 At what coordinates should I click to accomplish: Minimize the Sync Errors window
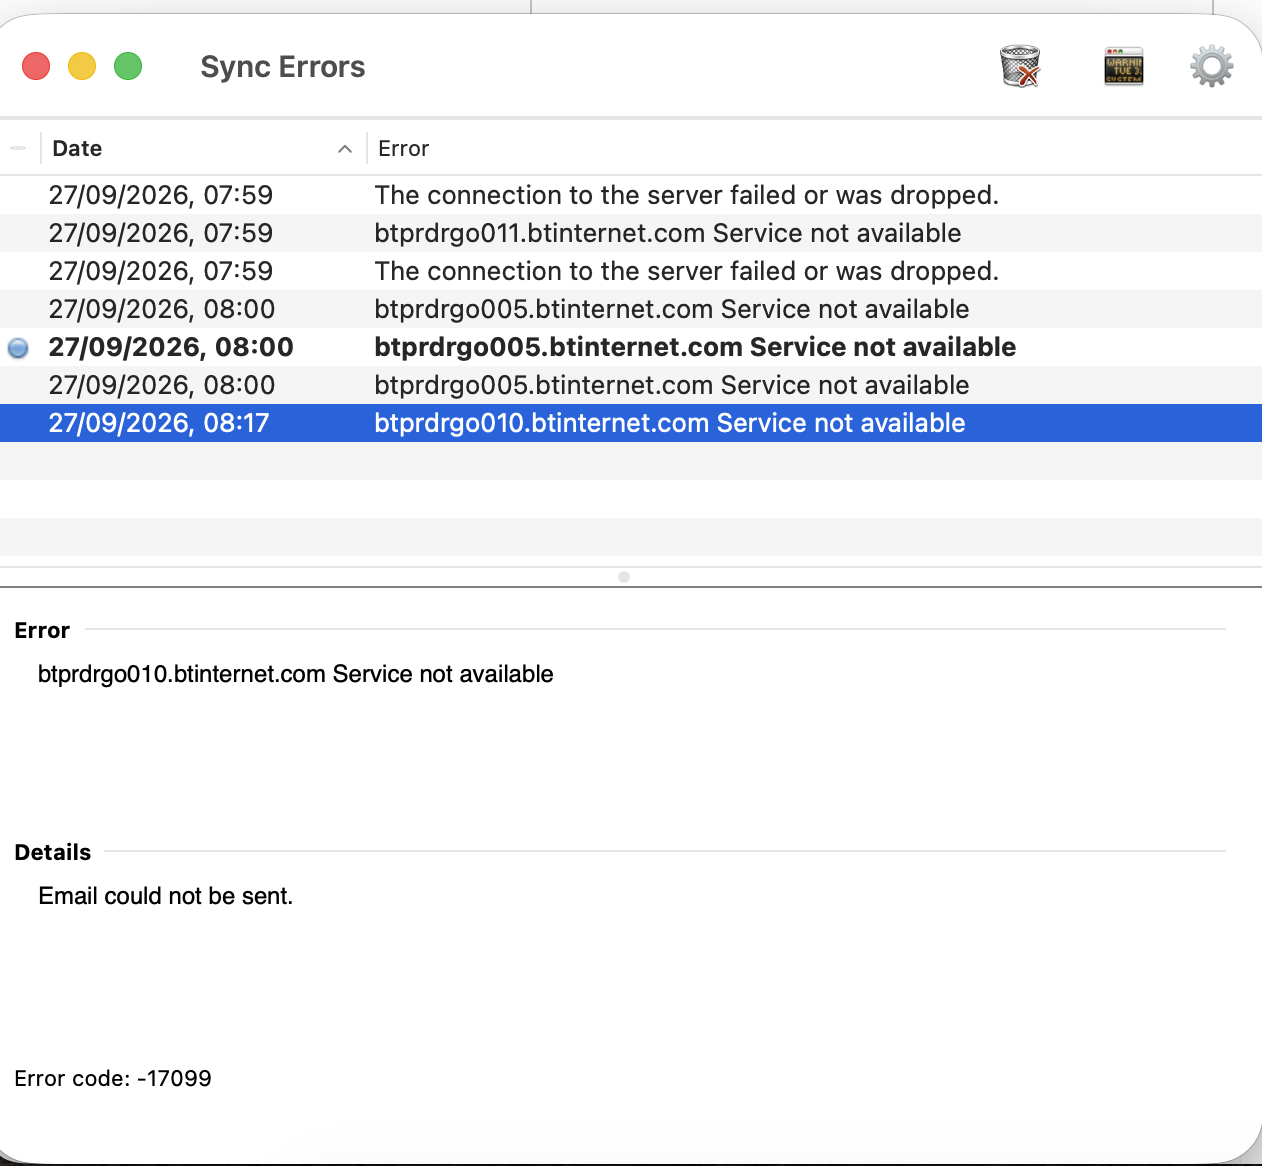click(82, 67)
